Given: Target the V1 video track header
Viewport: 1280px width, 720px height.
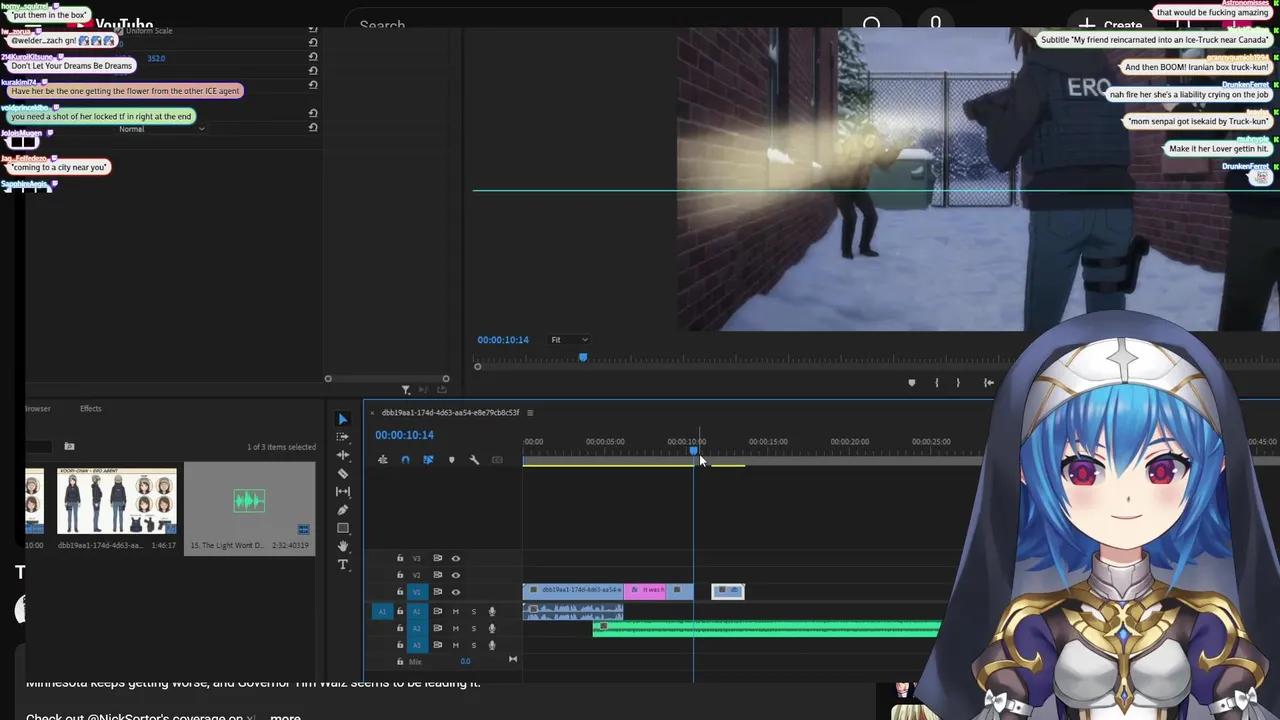Looking at the screenshot, I should click(418, 592).
